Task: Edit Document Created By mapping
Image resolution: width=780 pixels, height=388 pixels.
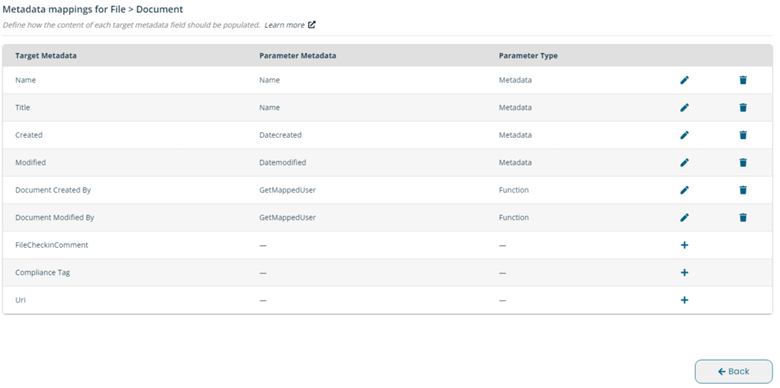Action: point(684,190)
